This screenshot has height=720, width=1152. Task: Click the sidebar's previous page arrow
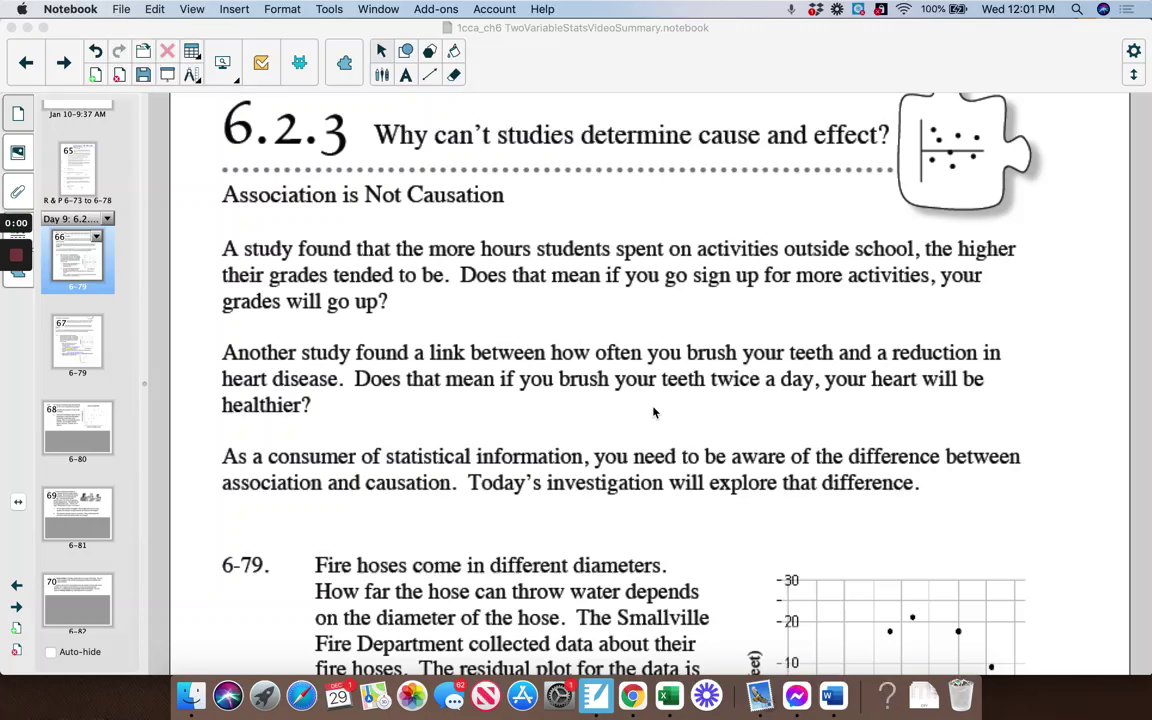(16, 586)
